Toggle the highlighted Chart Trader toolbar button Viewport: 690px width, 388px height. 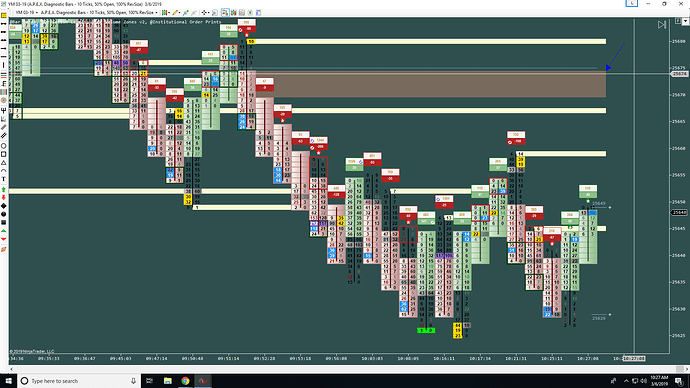tap(225, 12)
